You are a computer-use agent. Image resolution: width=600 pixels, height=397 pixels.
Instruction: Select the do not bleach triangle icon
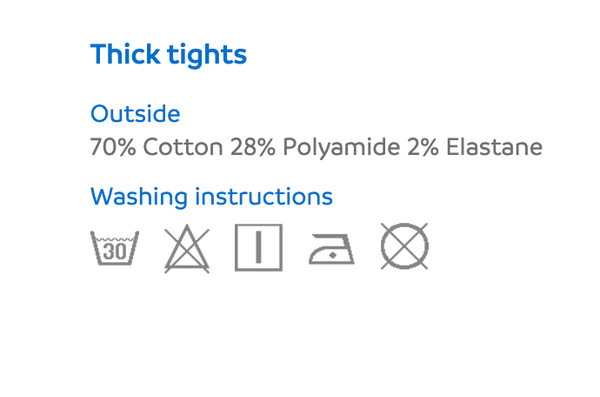click(x=187, y=248)
